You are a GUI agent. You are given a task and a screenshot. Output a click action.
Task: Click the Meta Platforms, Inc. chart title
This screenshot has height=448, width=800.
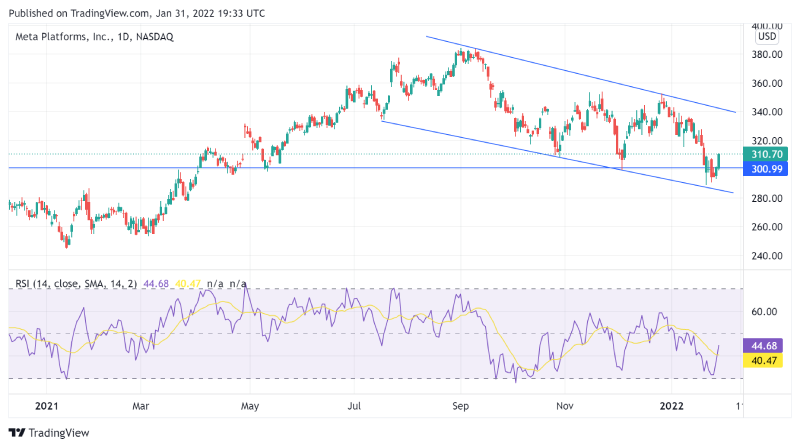pyautogui.click(x=94, y=37)
